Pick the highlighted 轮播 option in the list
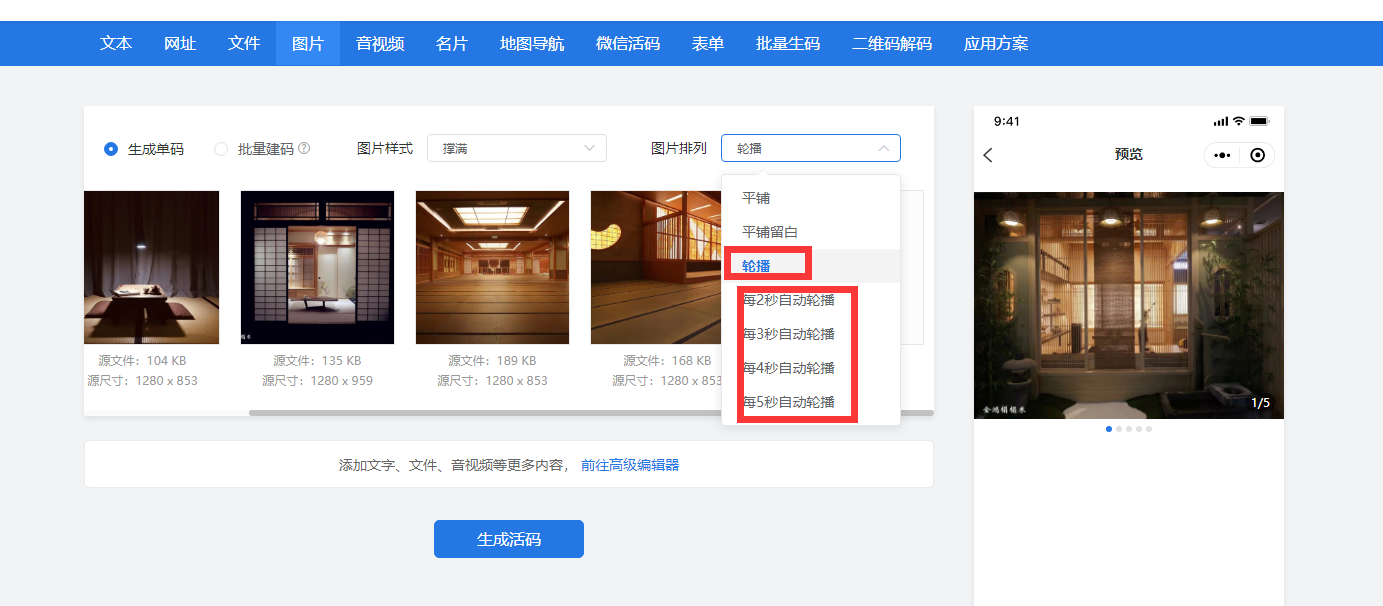 point(811,266)
